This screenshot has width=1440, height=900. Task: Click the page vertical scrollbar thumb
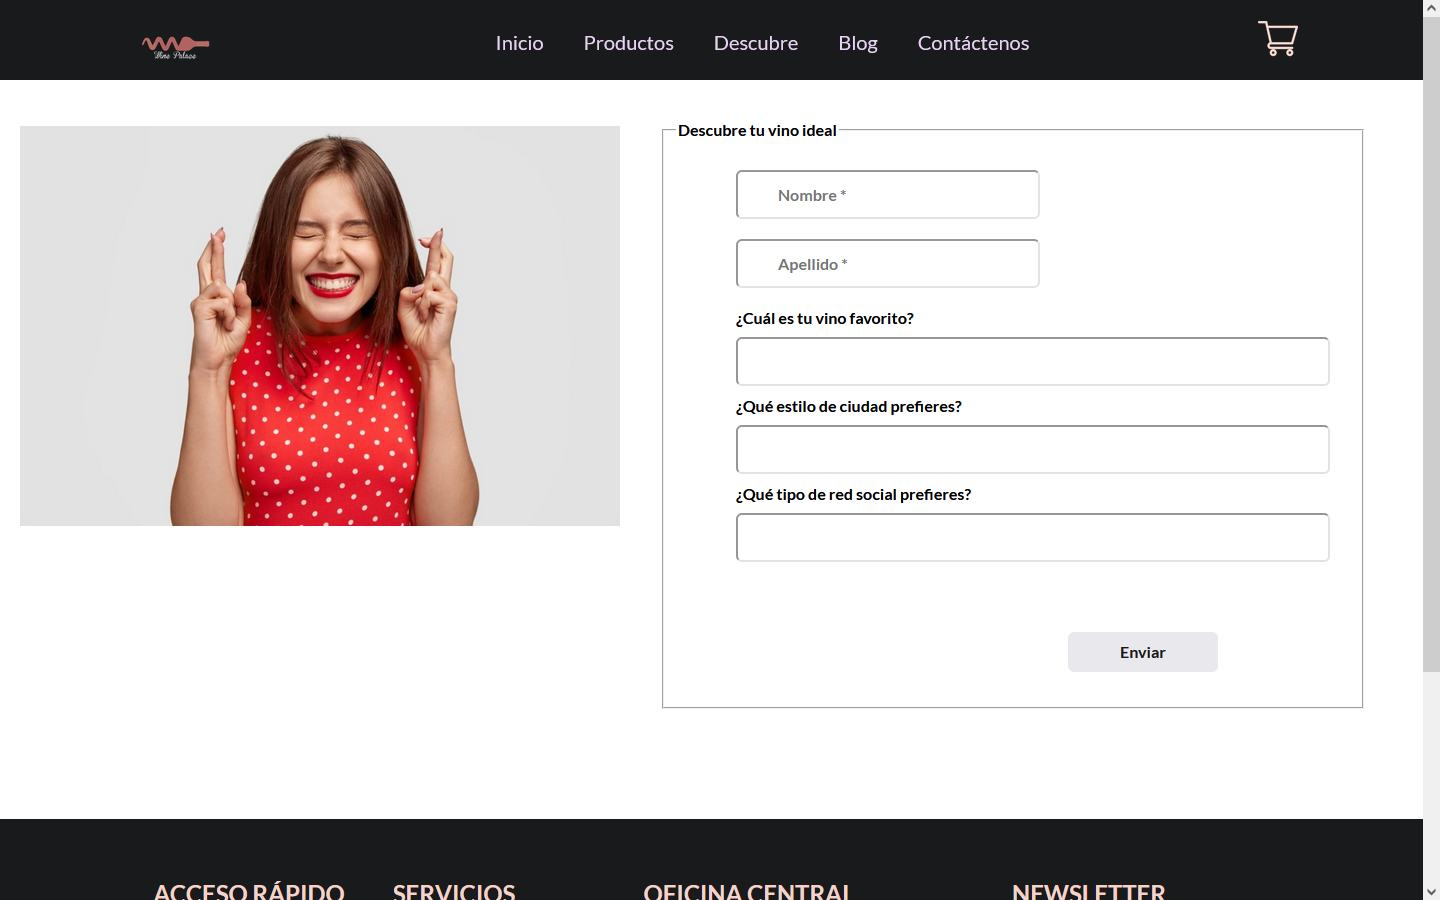[1431, 344]
